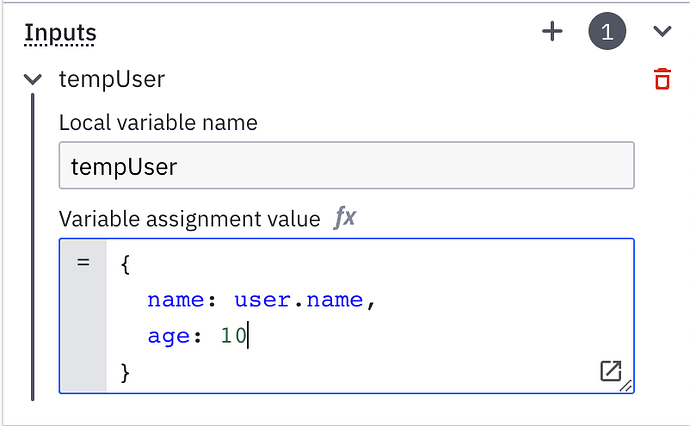The width and height of the screenshot is (690, 426).
Task: Collapse the Inputs section with header chevron
Action: 662,32
